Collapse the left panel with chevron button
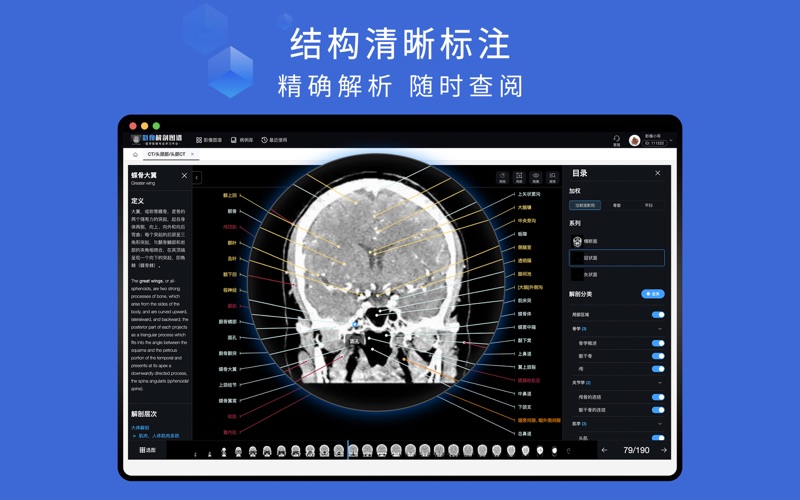This screenshot has width=800, height=500. [x=197, y=178]
